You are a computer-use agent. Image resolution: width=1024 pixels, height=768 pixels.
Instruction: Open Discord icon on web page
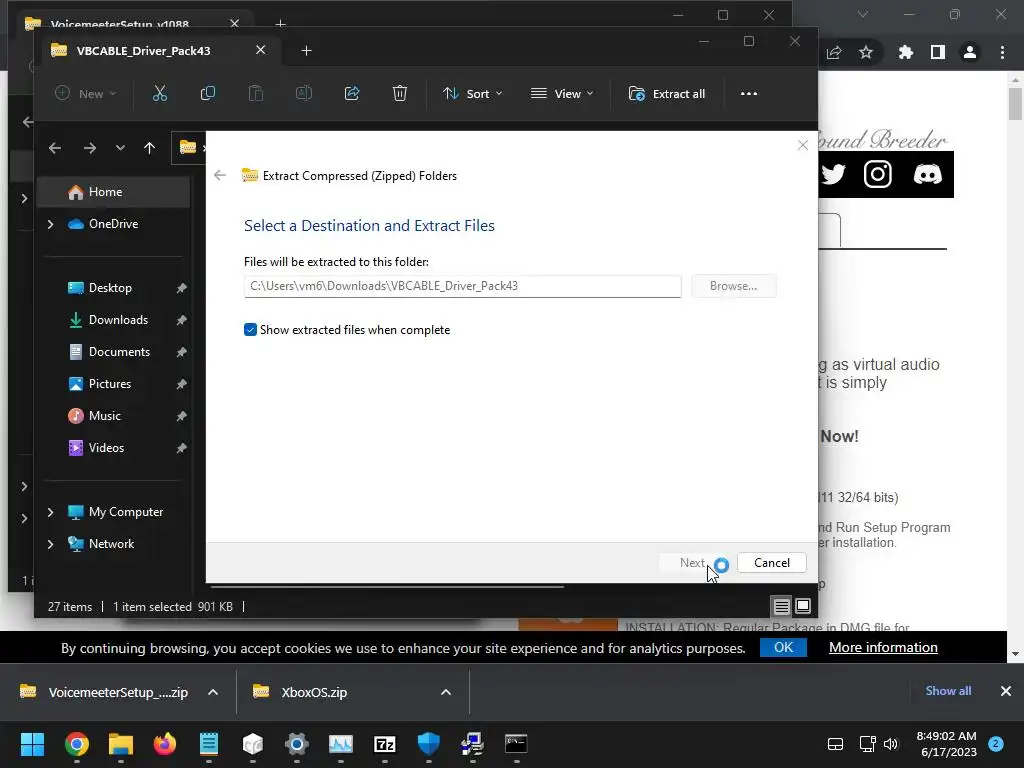point(927,174)
